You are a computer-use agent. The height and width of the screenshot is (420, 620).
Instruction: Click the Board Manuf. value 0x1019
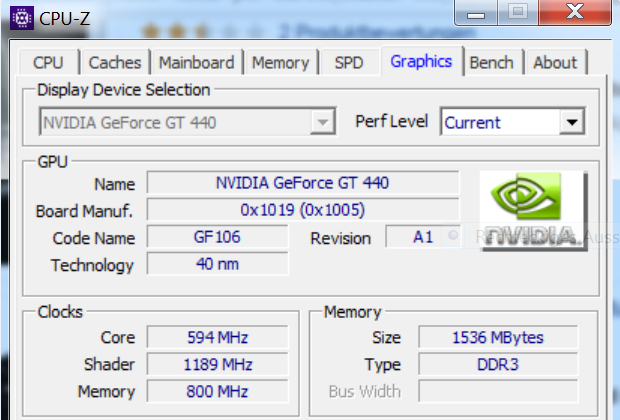click(x=303, y=210)
